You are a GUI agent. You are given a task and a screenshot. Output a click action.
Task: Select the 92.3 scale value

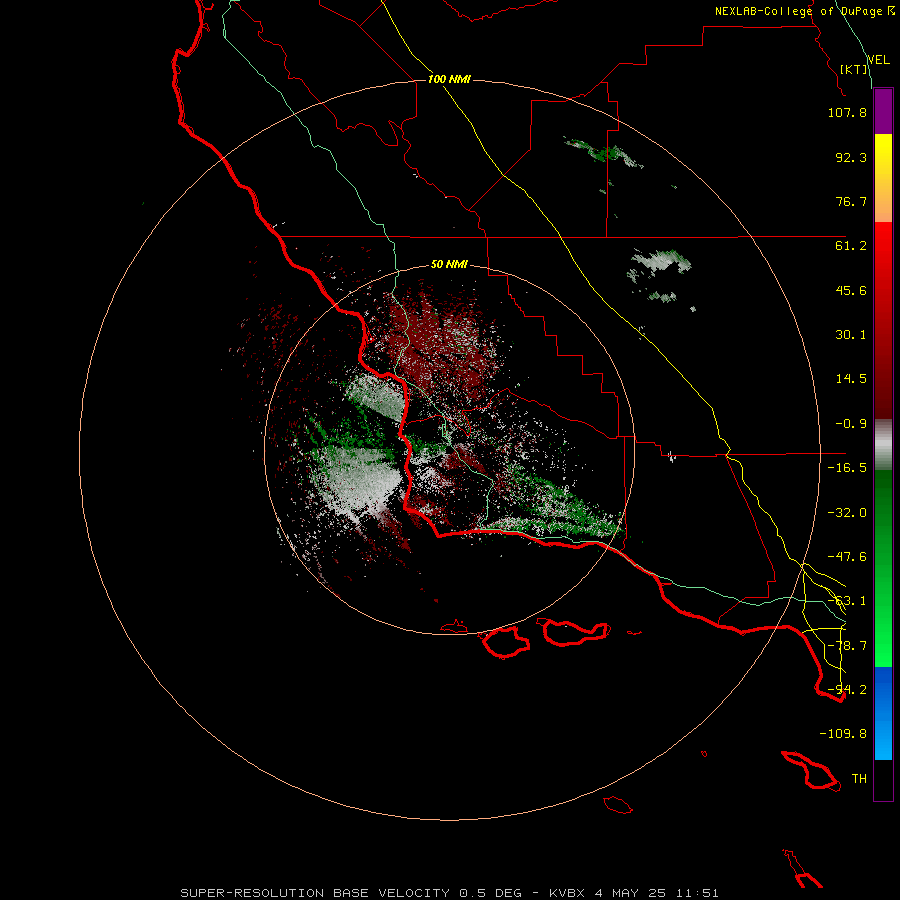851,157
